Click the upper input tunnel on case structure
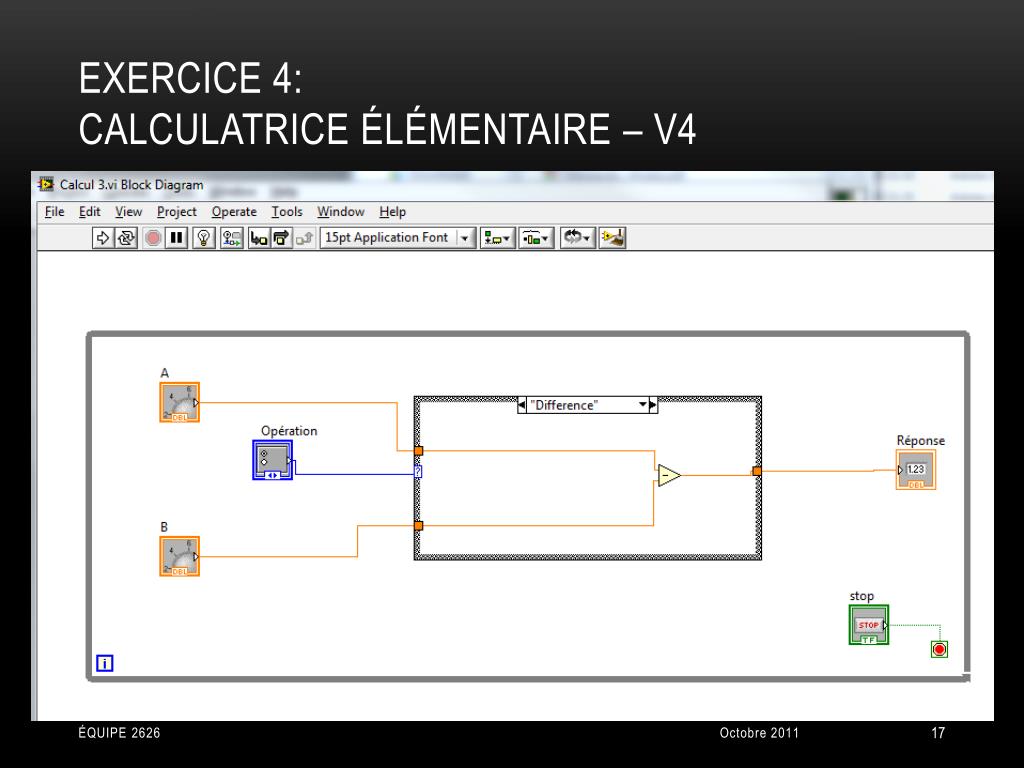This screenshot has height=768, width=1024. (x=419, y=451)
